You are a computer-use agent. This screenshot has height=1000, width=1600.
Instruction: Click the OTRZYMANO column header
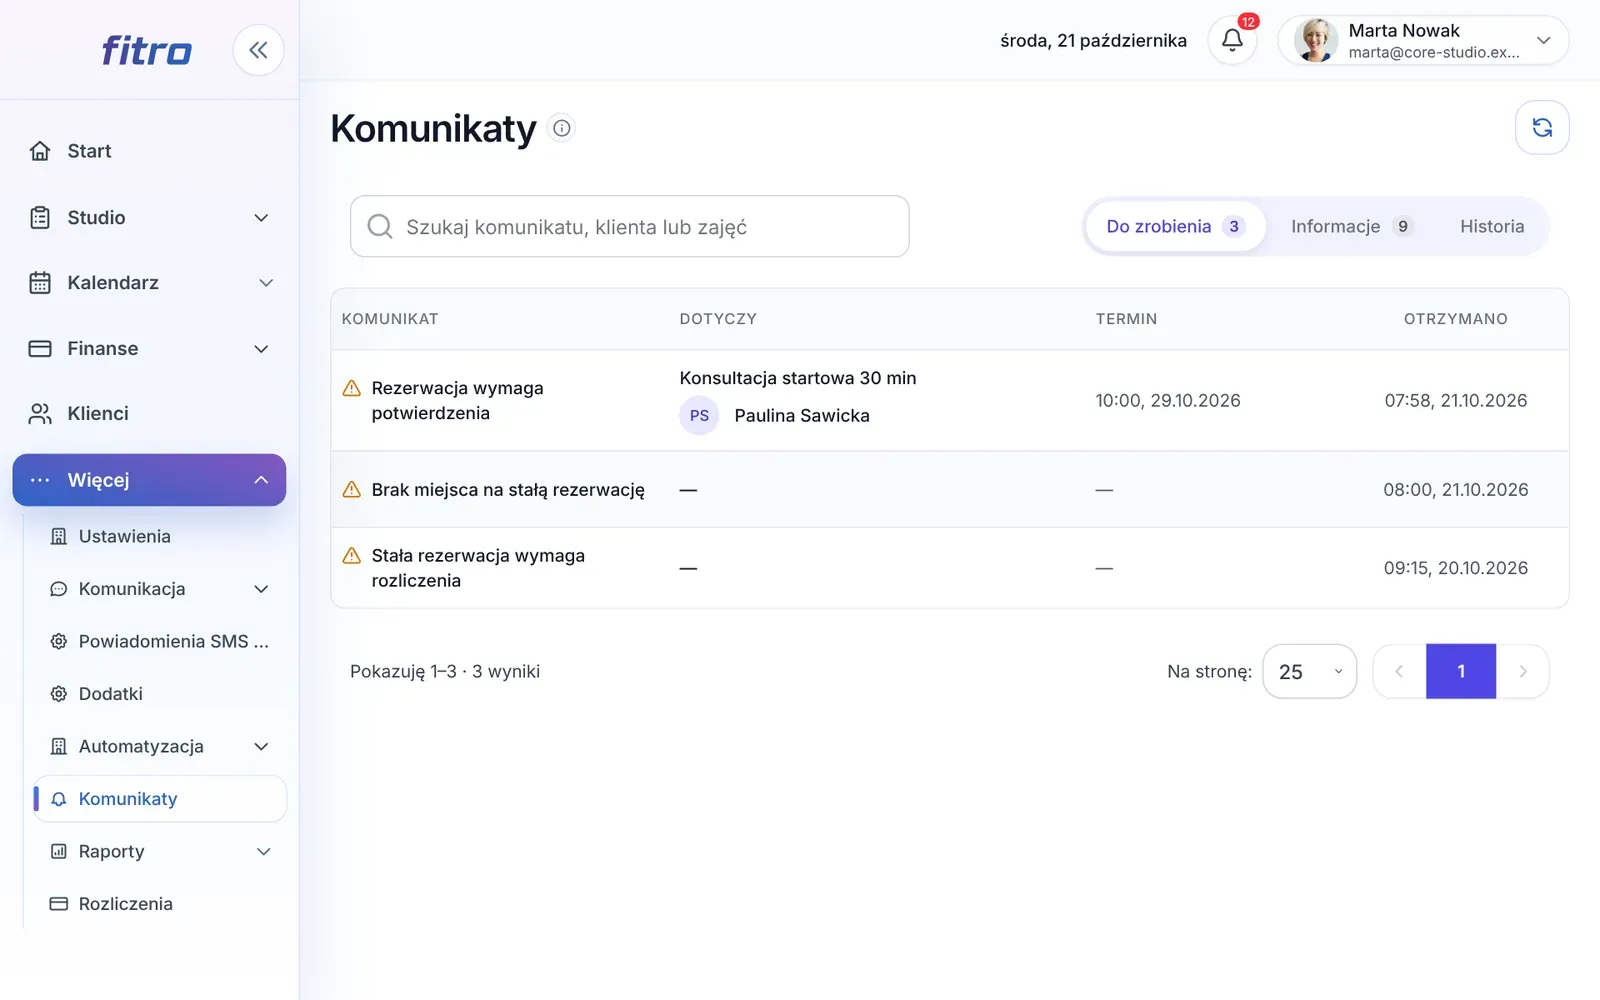click(x=1455, y=319)
